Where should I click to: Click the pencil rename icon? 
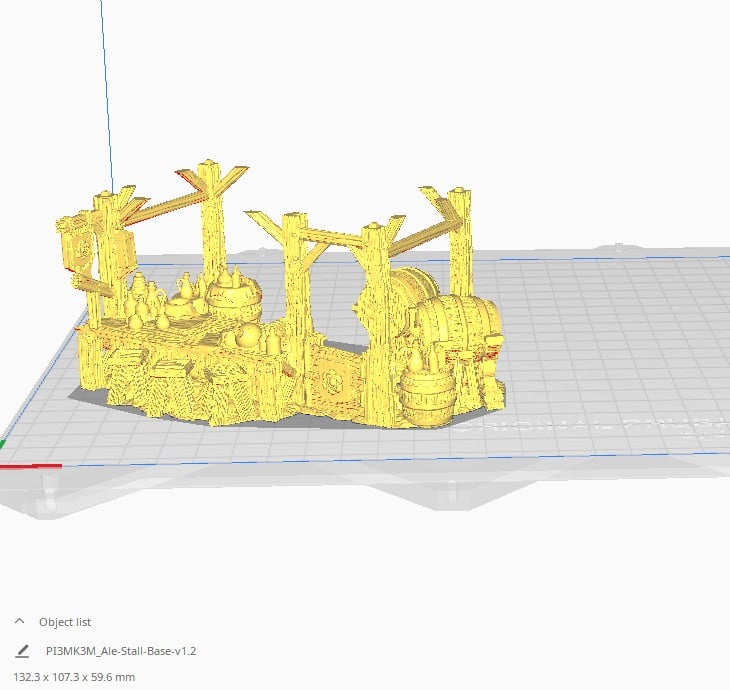[x=22, y=651]
